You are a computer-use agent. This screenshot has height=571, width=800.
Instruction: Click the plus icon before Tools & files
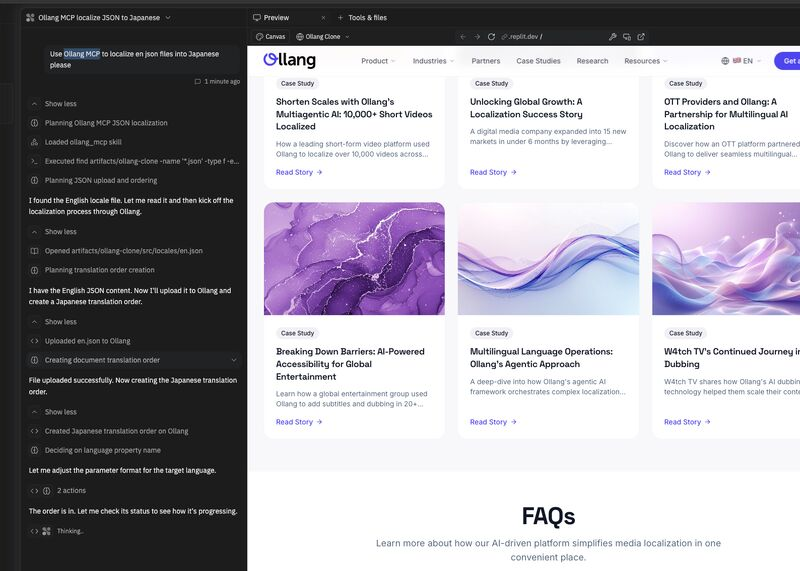tap(340, 17)
